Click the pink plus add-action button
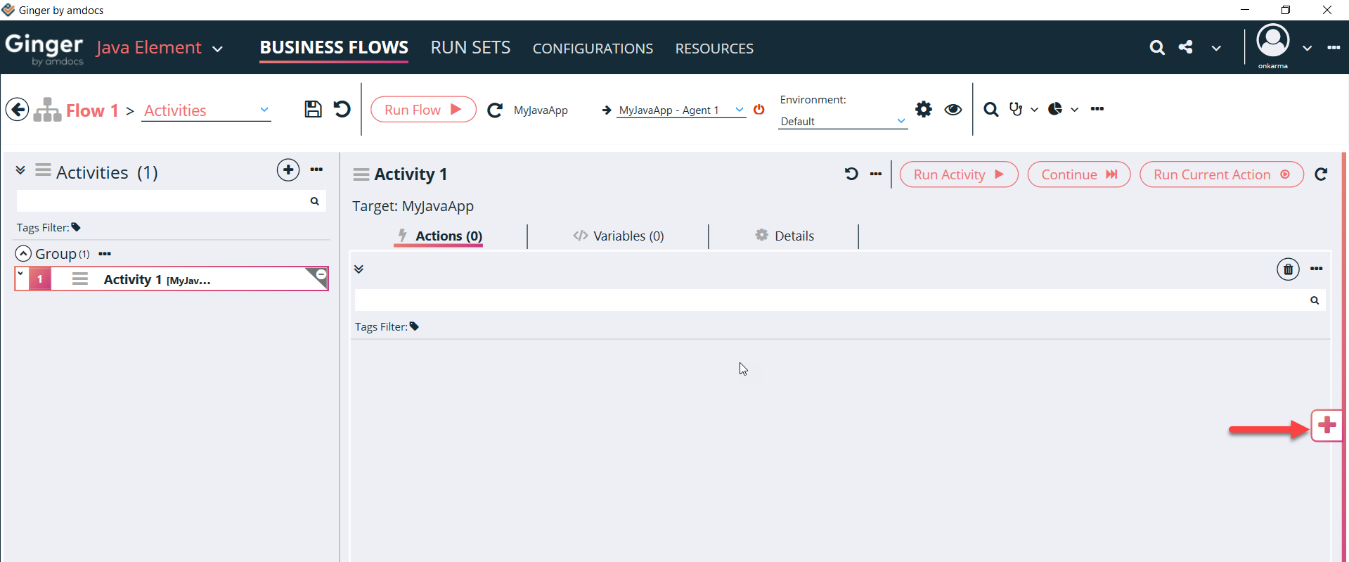Image resolution: width=1349 pixels, height=562 pixels. 1326,425
